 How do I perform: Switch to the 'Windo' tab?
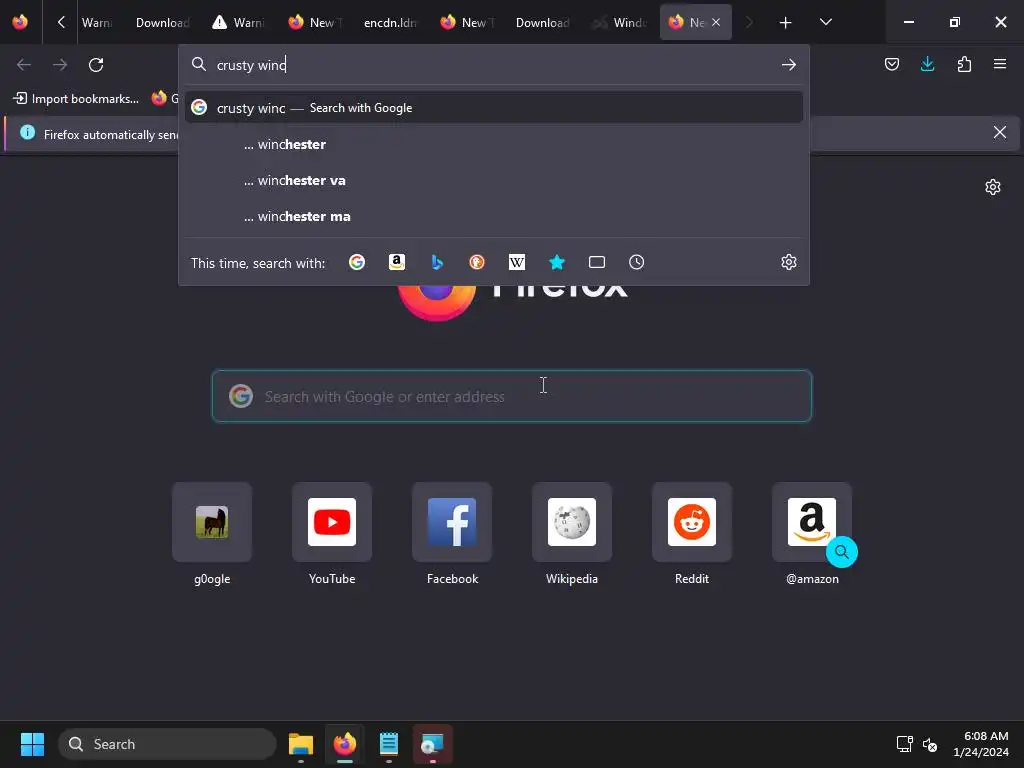tap(618, 23)
